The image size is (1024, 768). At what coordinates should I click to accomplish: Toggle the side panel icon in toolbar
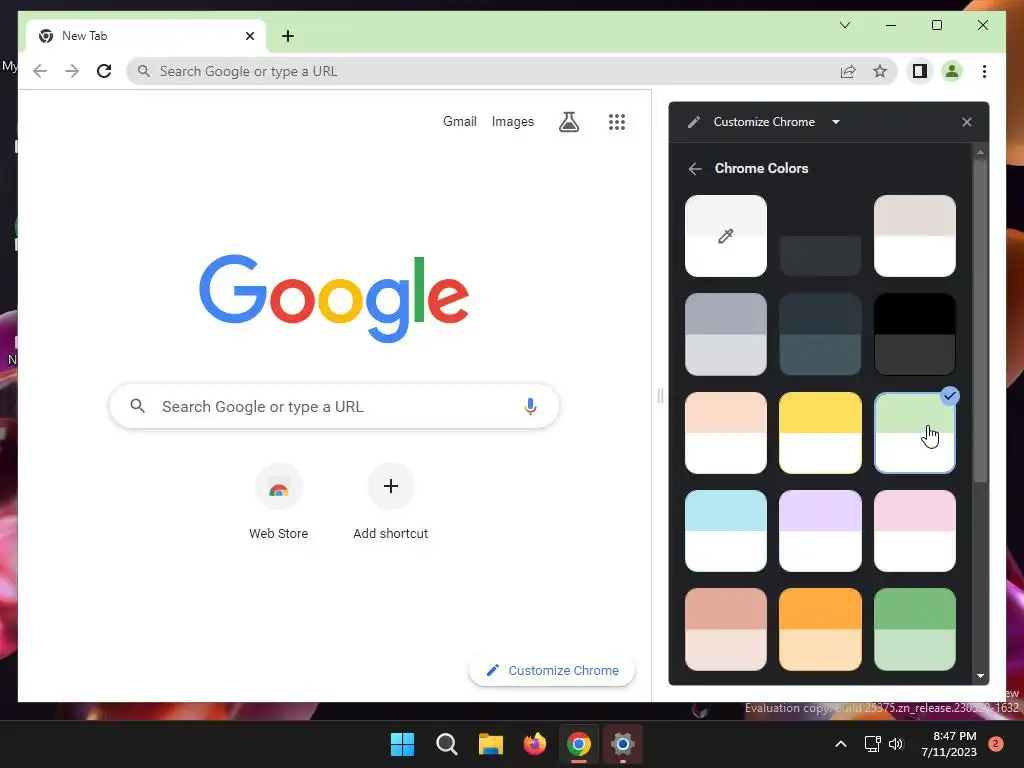[920, 71]
